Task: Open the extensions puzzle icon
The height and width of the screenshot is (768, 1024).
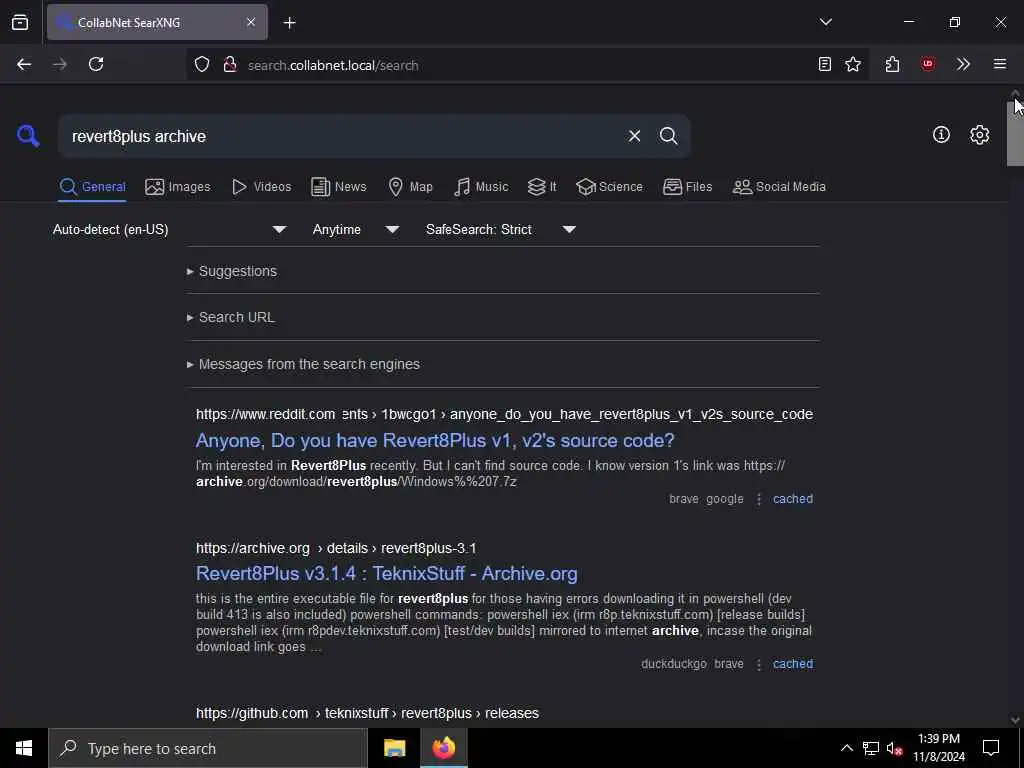Action: 893,64
